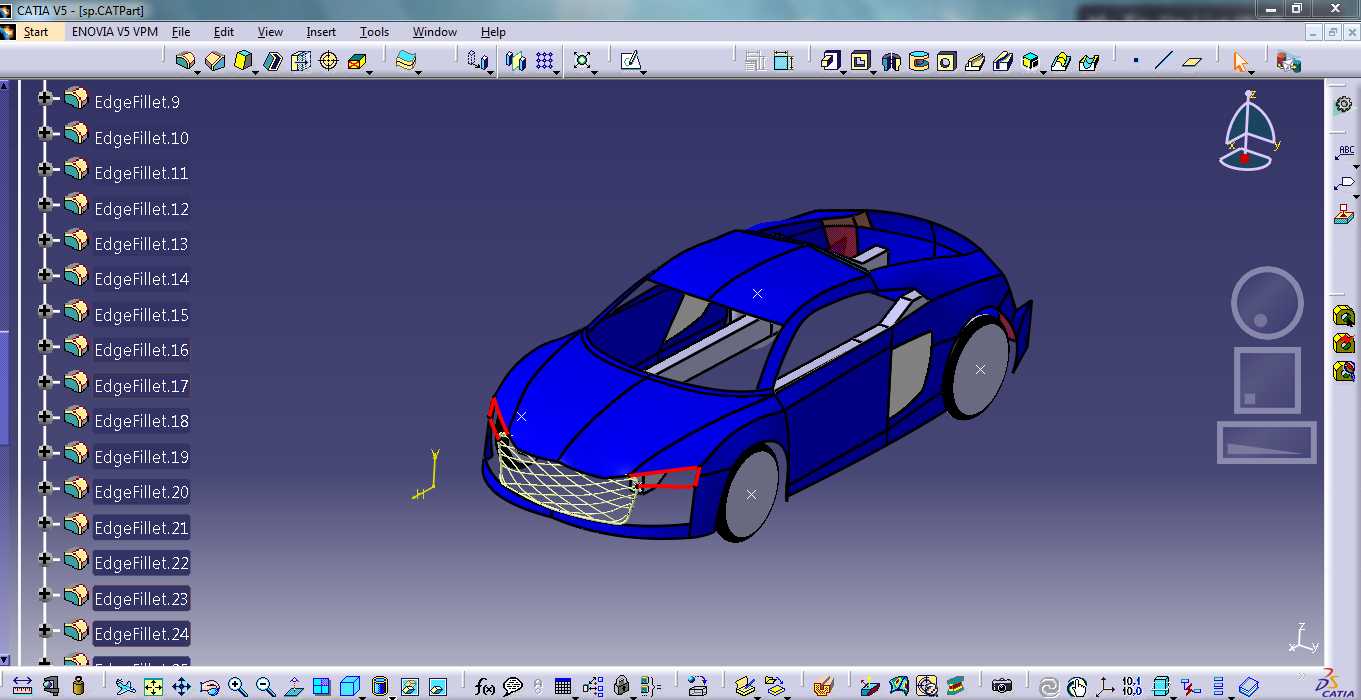Select the Thickness tool
Image resolution: width=1361 pixels, height=700 pixels.
coord(300,61)
